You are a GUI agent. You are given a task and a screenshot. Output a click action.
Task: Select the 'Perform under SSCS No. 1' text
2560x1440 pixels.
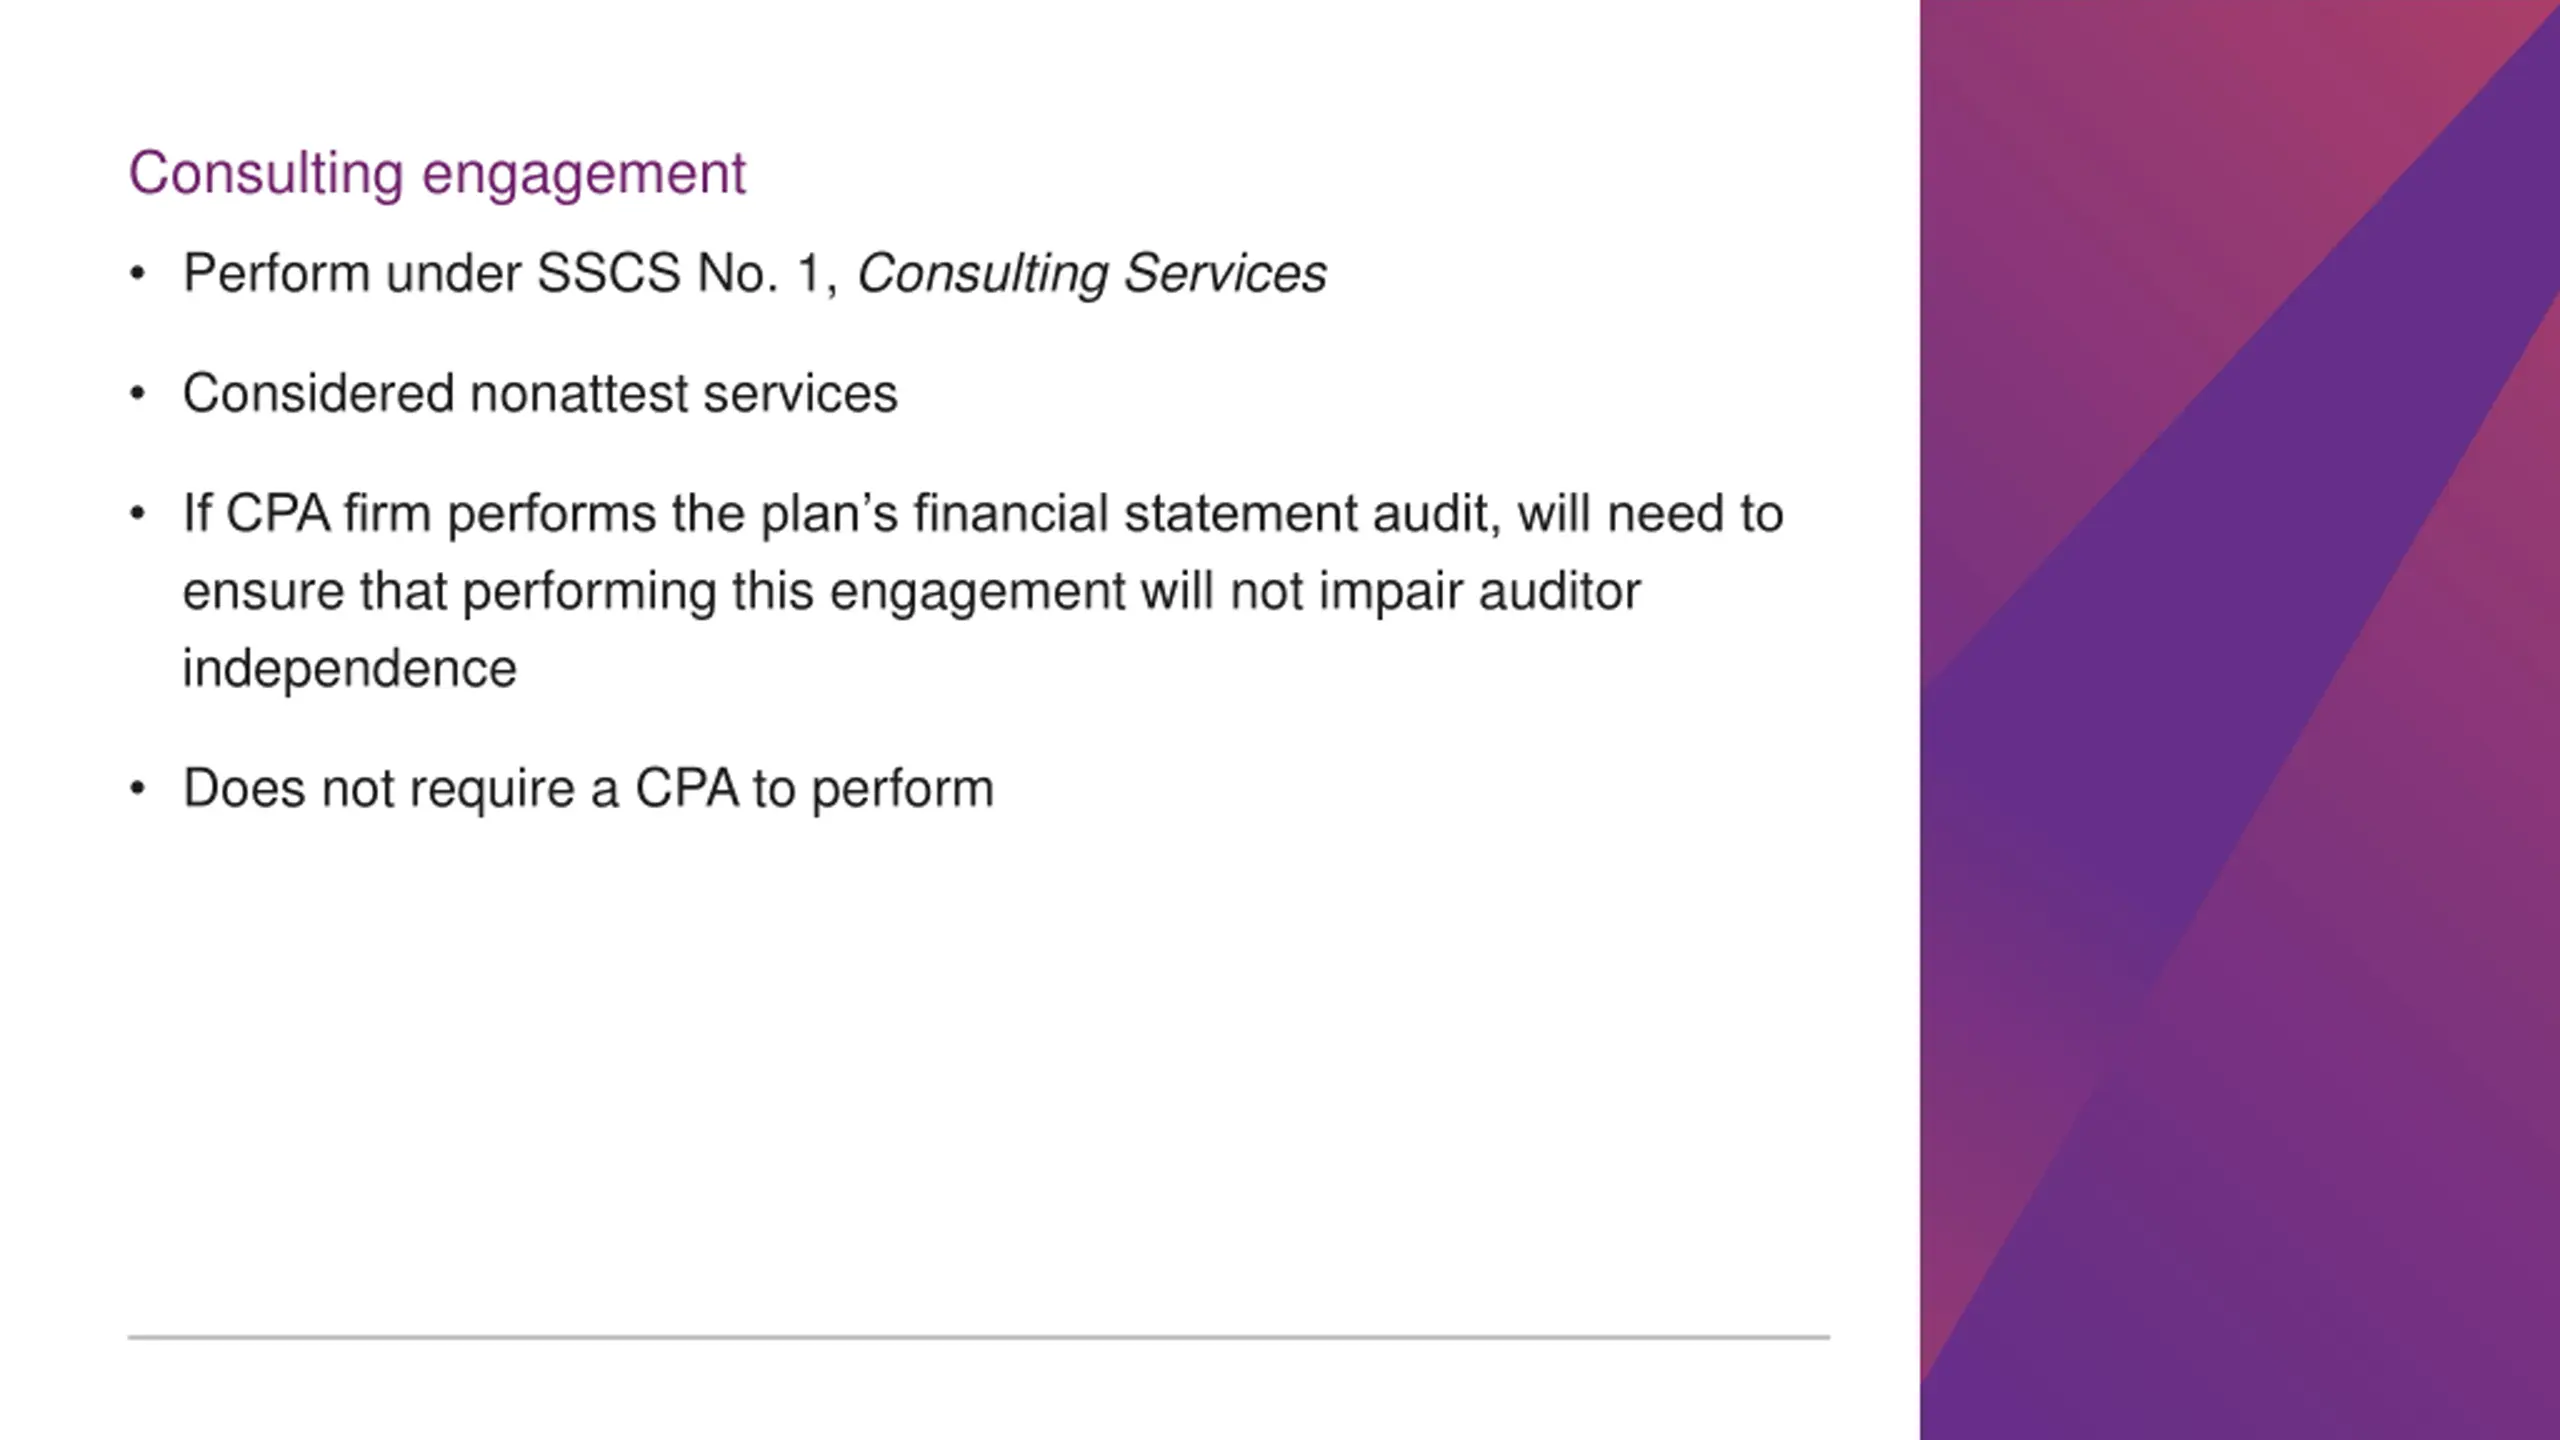(x=511, y=273)
